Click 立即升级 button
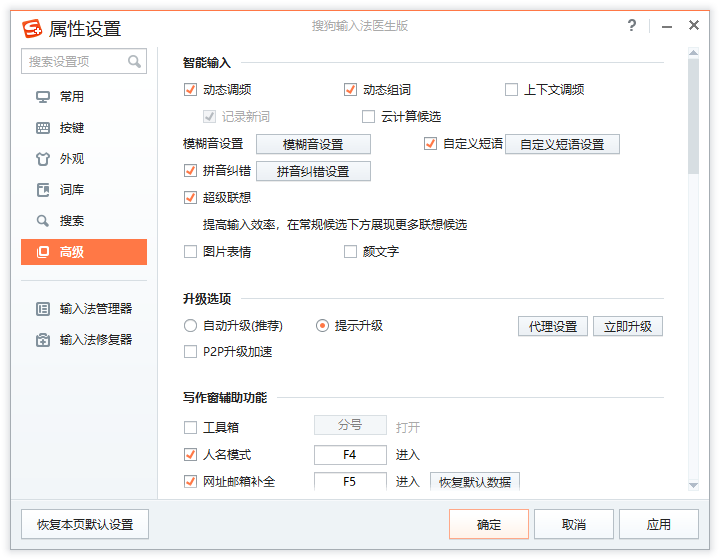Viewport: 720px width, 560px height. pos(628,326)
